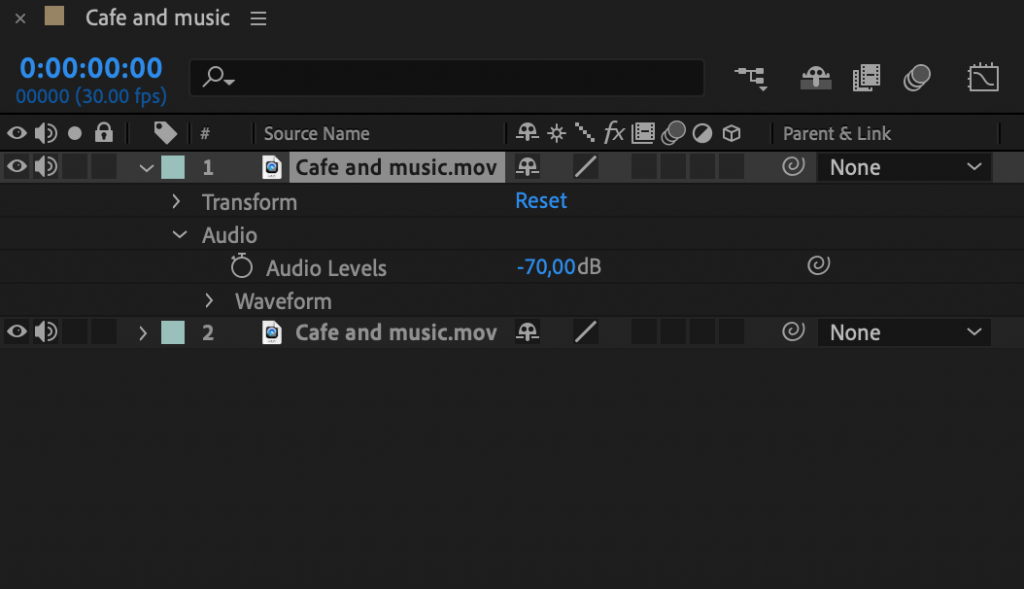Toggle the quality switch on layer 1
This screenshot has height=589, width=1024.
pyautogui.click(x=585, y=167)
